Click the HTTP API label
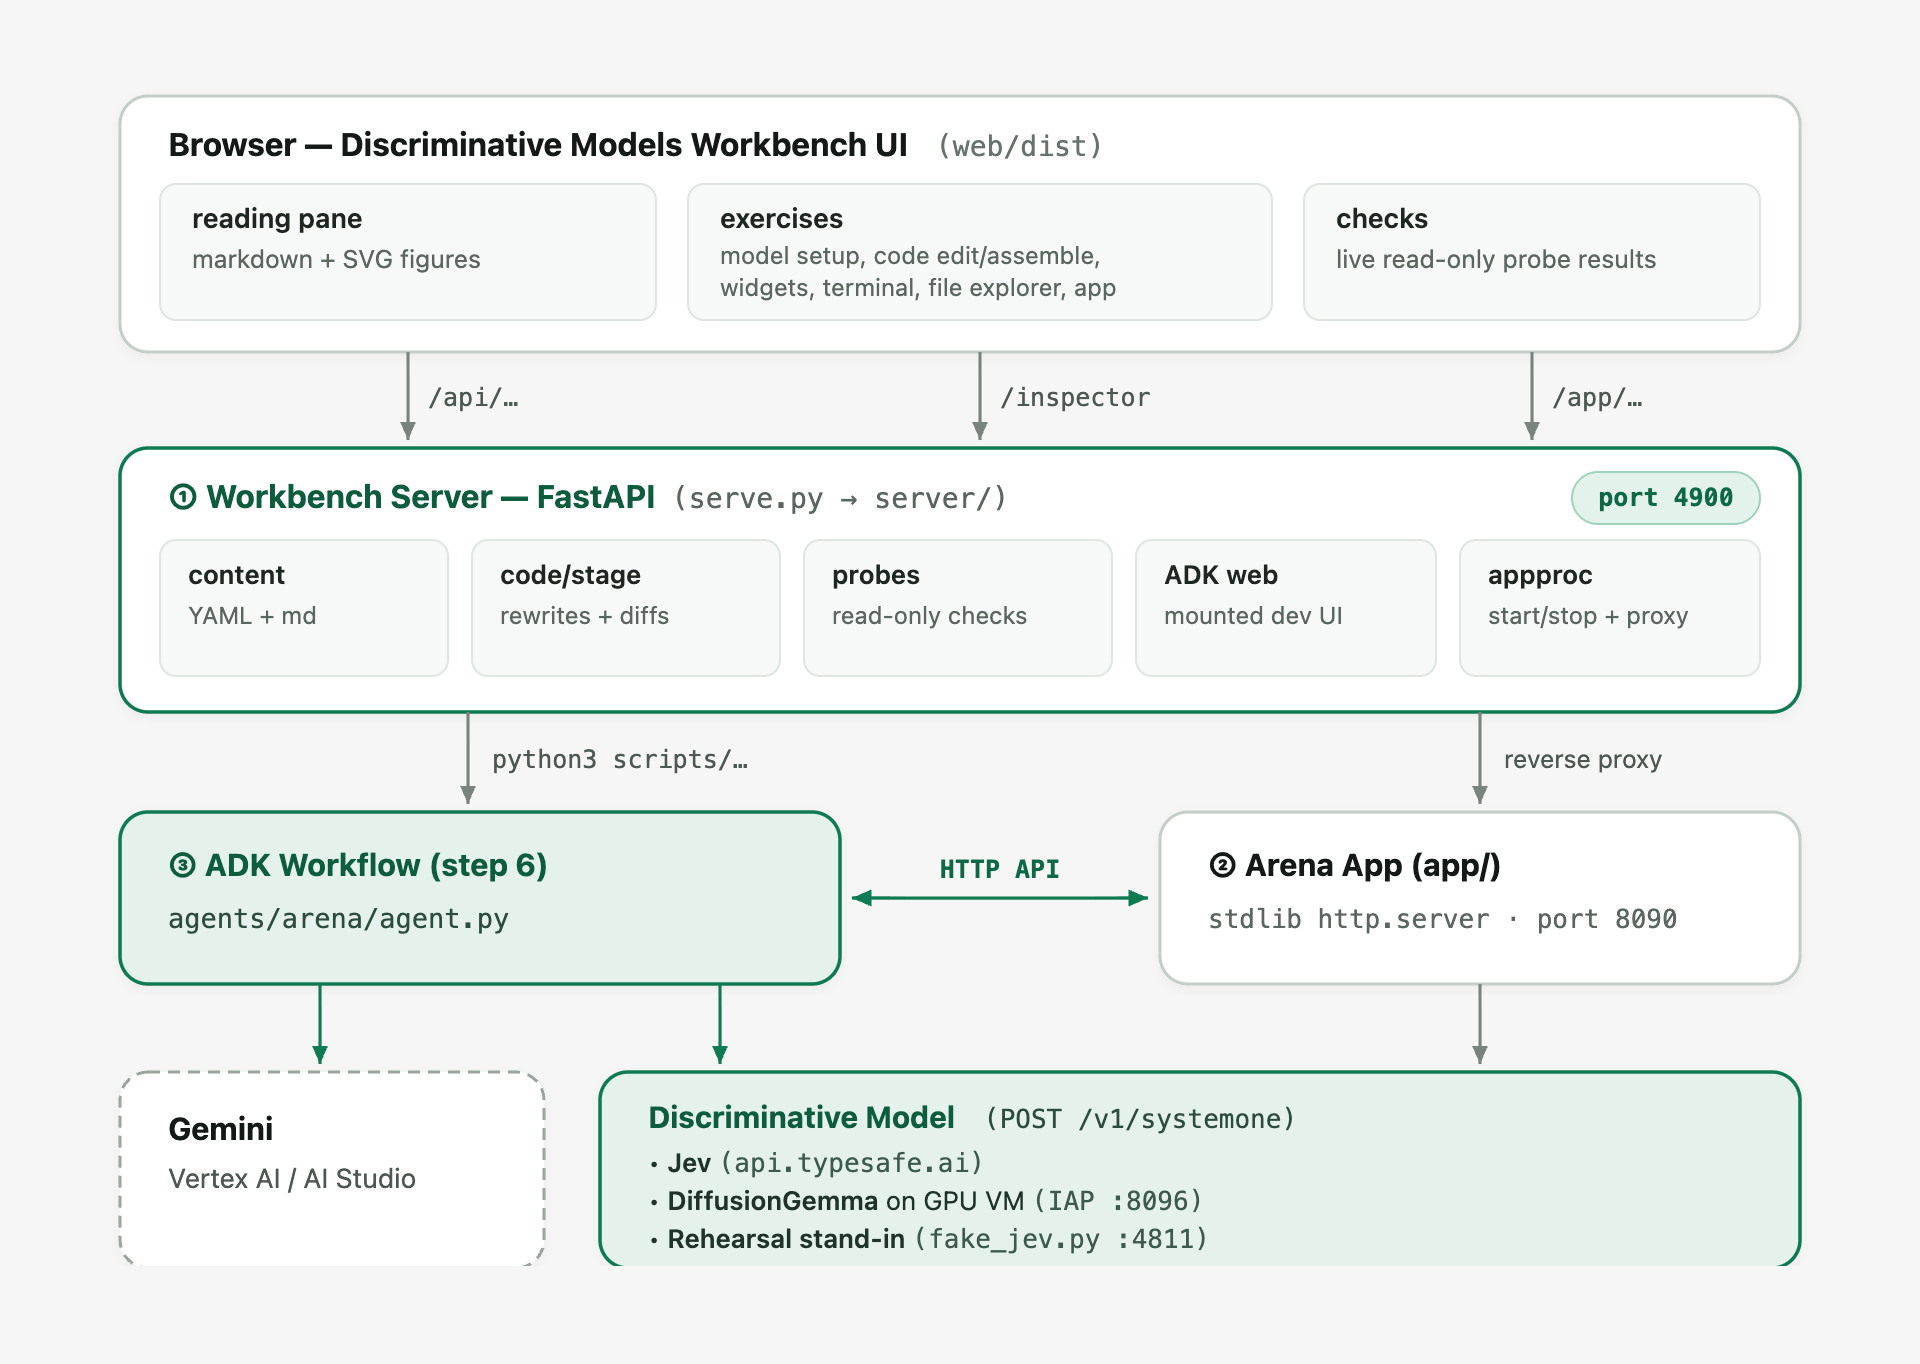Image resolution: width=1920 pixels, height=1364 pixels. 999,869
